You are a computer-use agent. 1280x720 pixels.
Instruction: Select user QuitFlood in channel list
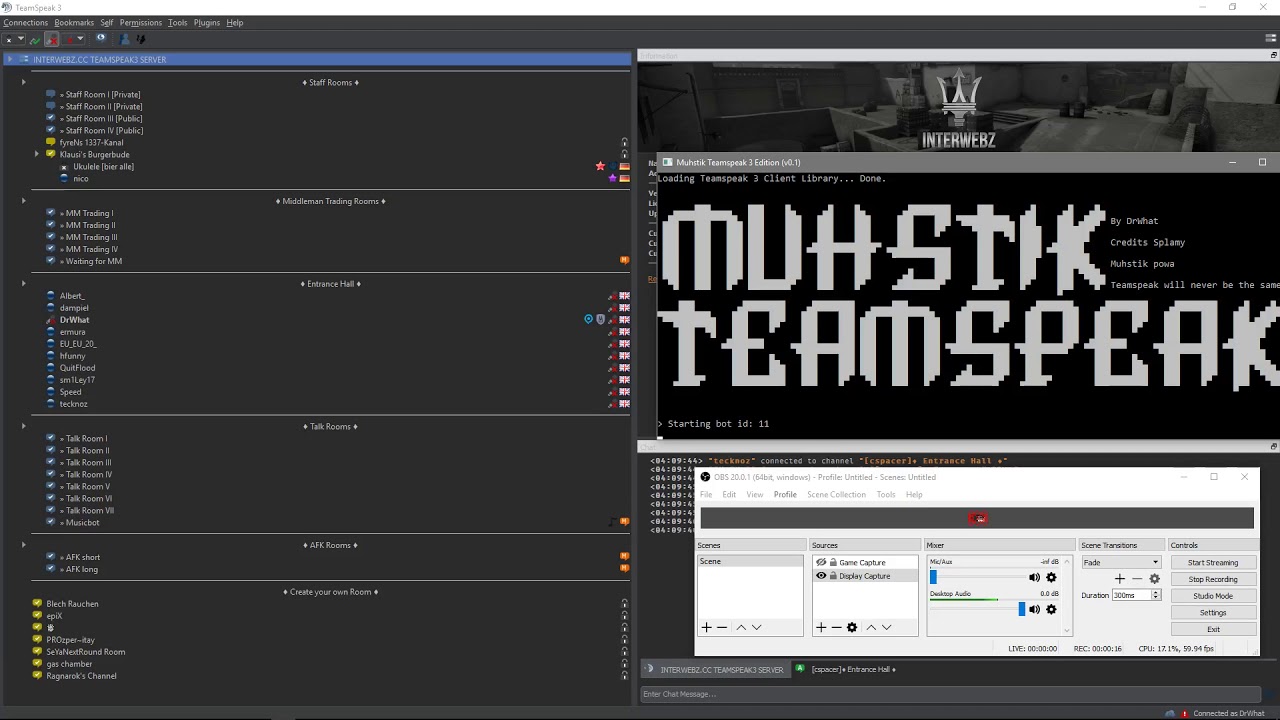[x=77, y=367]
